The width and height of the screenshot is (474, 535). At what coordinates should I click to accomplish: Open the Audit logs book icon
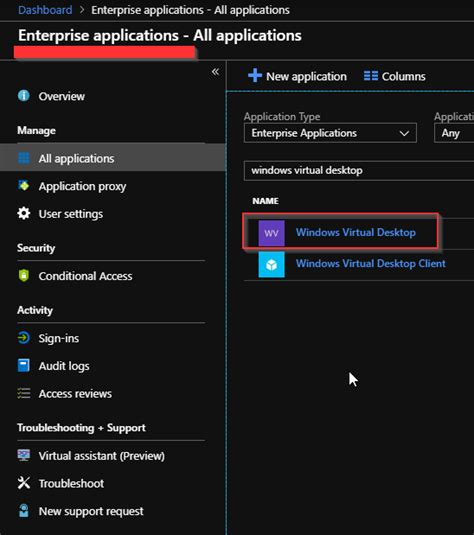pyautogui.click(x=24, y=365)
